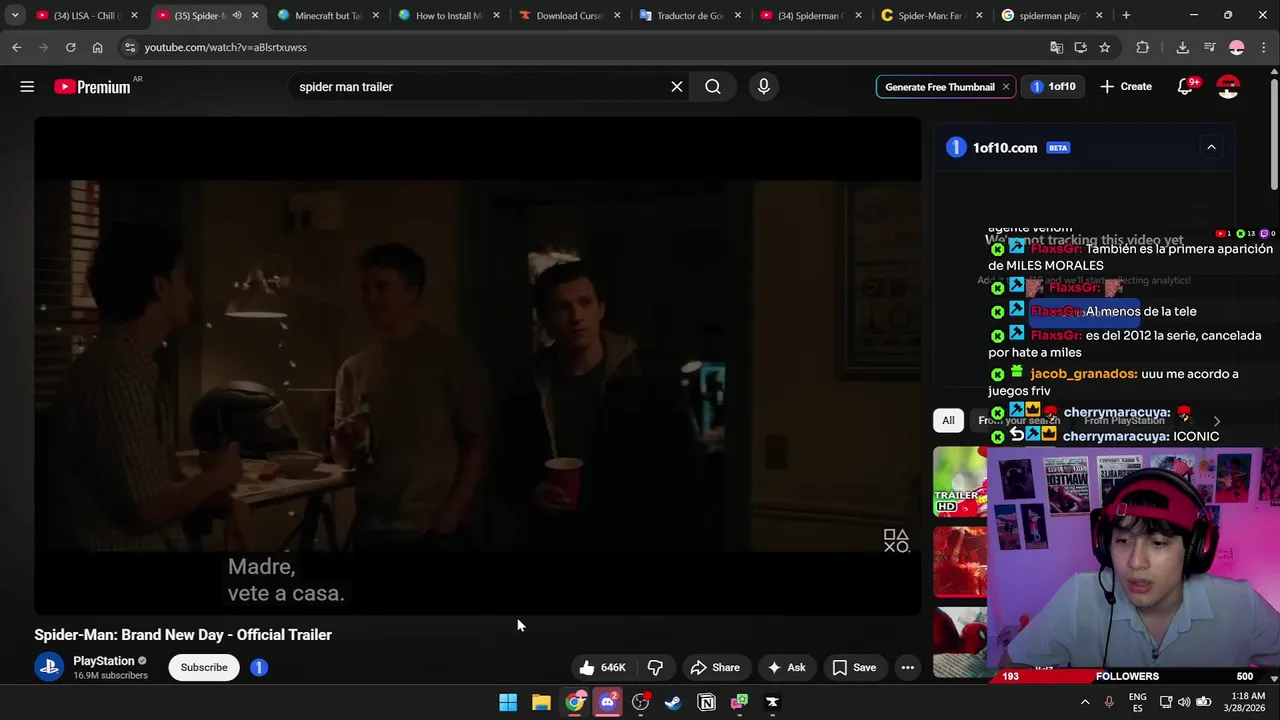View site information icon in address bar
Viewport: 1280px width, 720px height.
coord(129,47)
